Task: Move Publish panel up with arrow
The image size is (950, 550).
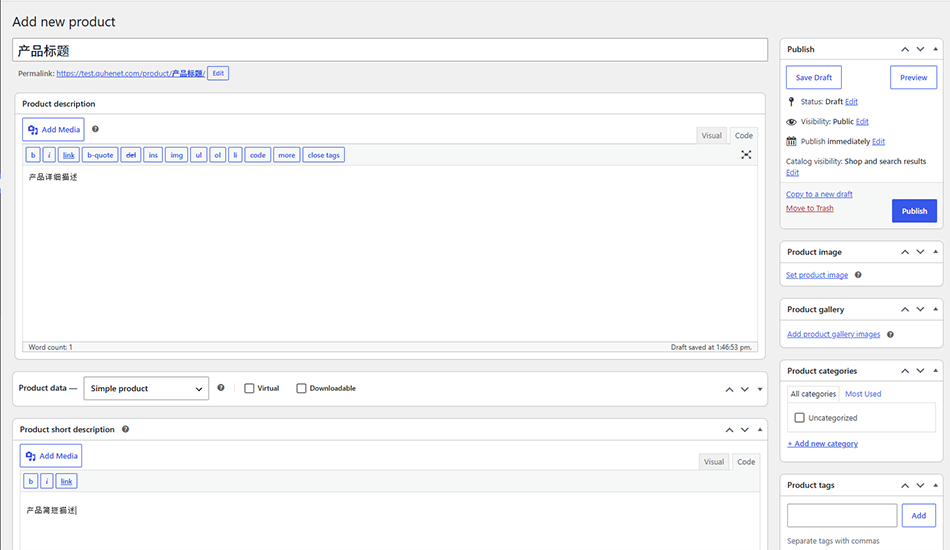Action: click(x=905, y=49)
